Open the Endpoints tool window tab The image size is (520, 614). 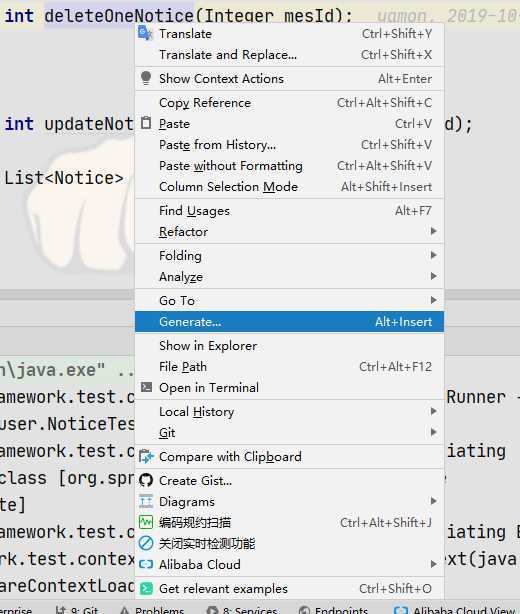point(333,610)
